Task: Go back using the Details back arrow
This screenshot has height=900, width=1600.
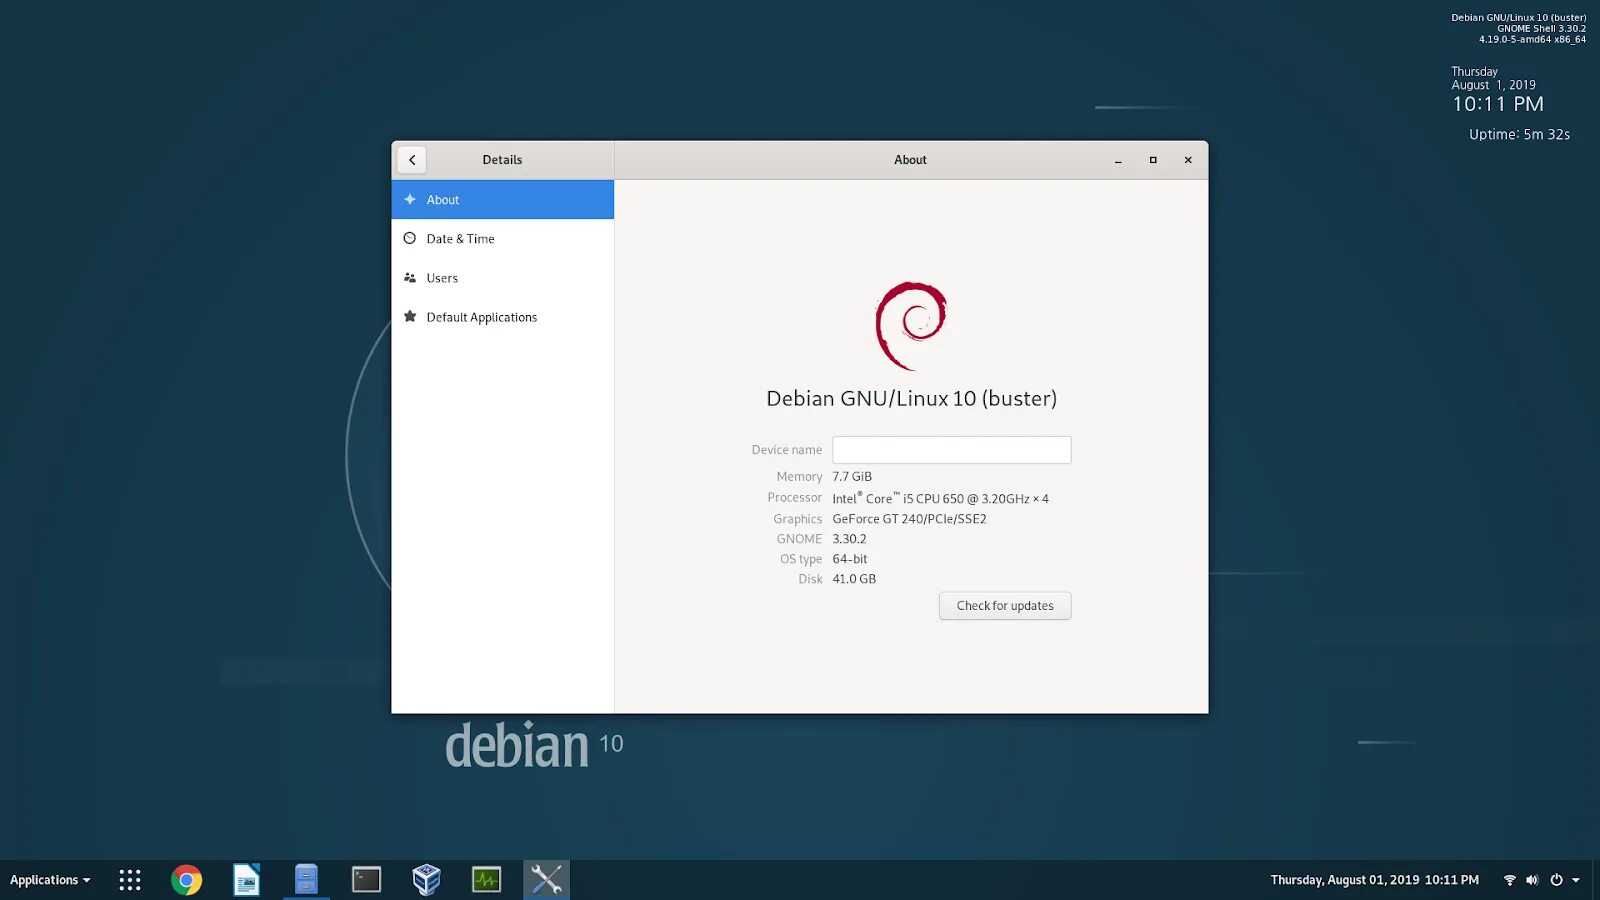Action: pos(412,160)
